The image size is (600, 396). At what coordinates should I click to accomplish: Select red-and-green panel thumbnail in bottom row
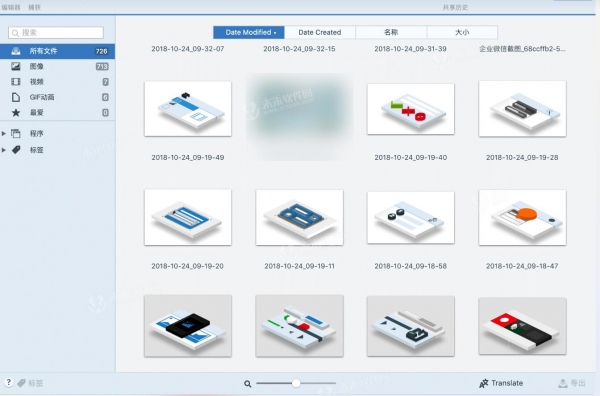point(522,326)
